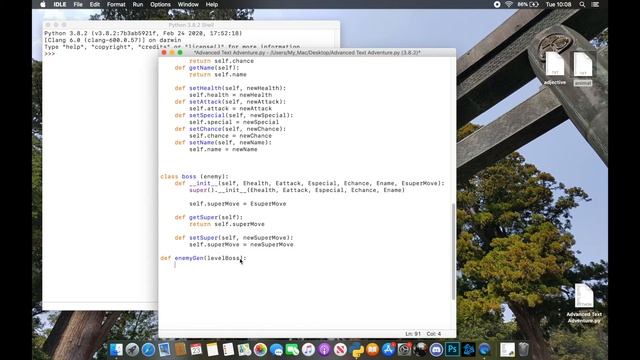
Task: Click 'def setHealth(self, newHealth):' line
Action: point(230,88)
